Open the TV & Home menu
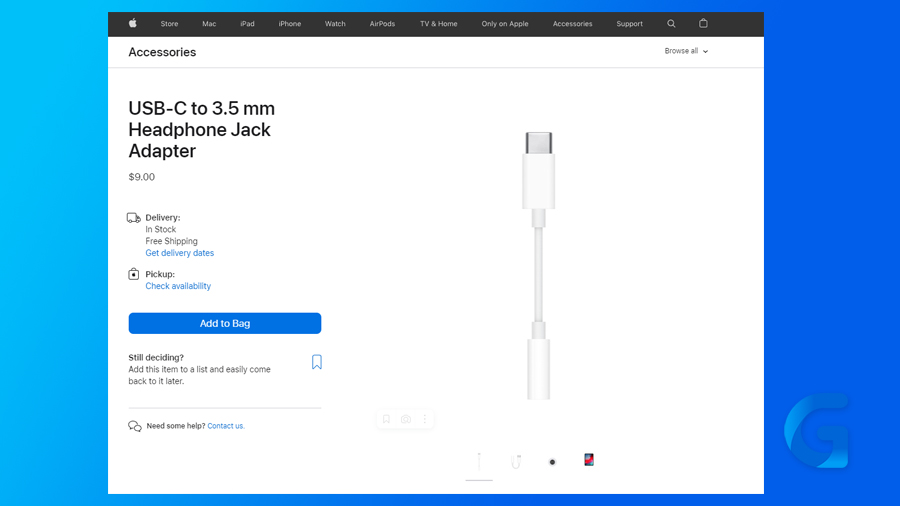 439,24
